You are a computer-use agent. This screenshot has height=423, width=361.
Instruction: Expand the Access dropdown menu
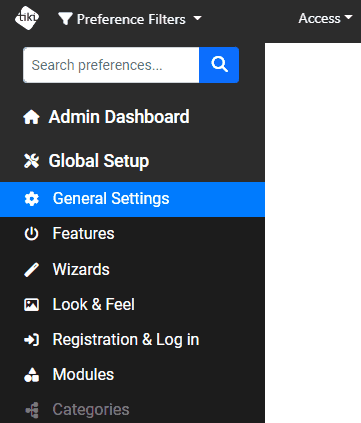[325, 18]
